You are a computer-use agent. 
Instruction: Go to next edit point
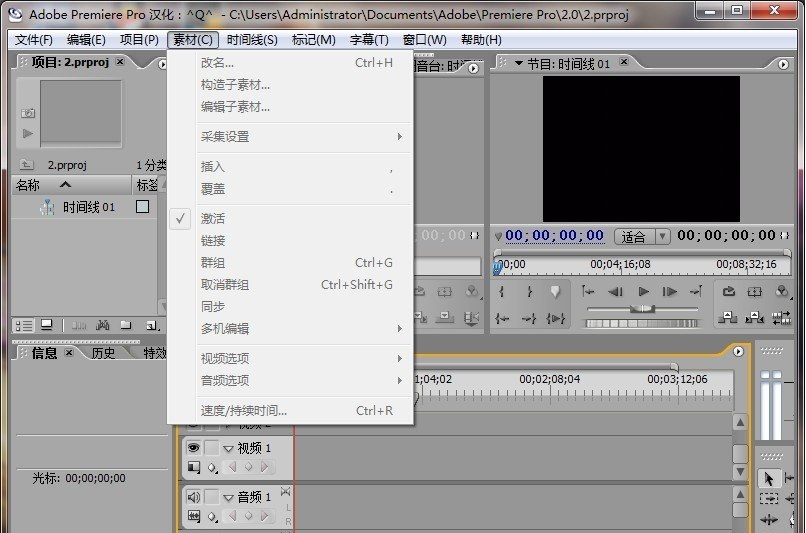(697, 292)
